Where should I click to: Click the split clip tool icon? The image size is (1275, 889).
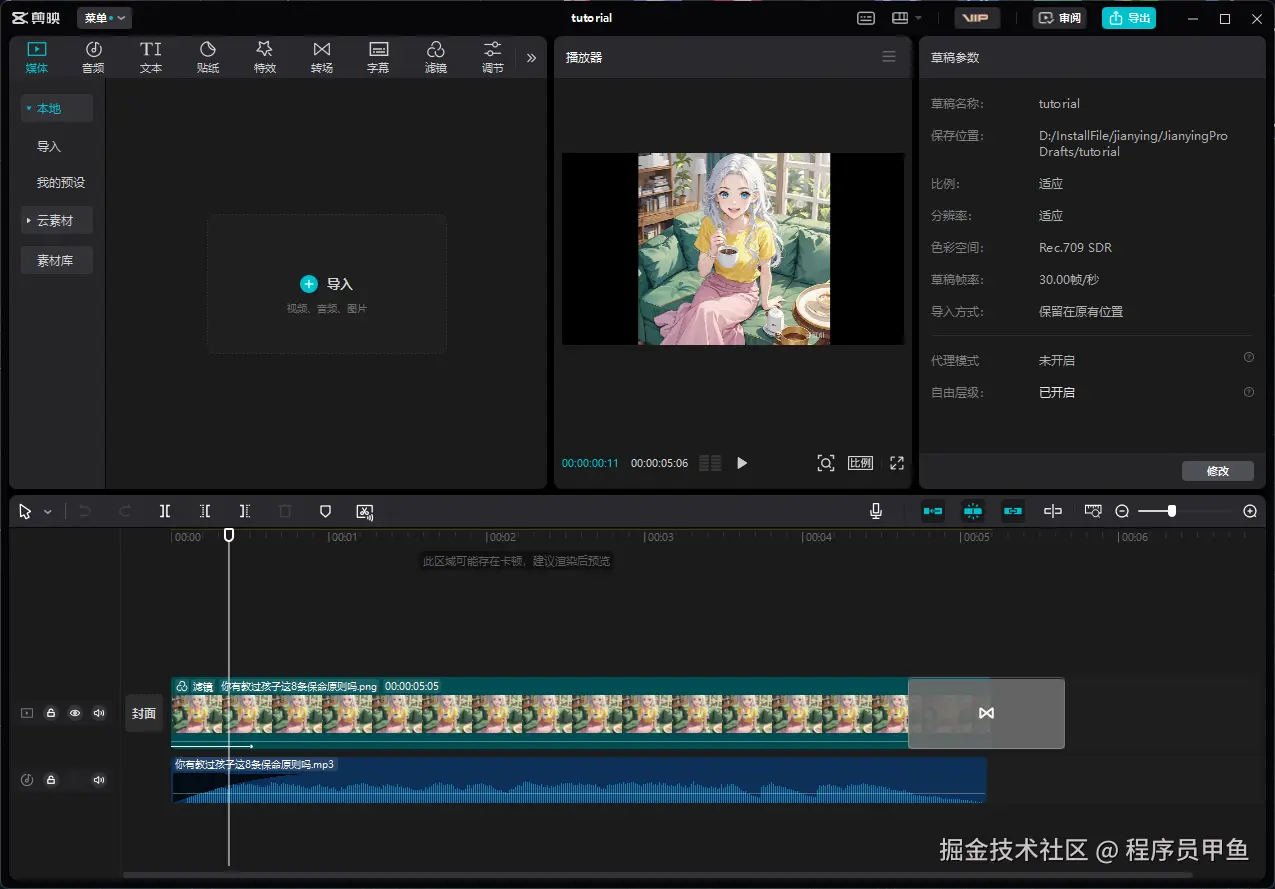click(165, 511)
